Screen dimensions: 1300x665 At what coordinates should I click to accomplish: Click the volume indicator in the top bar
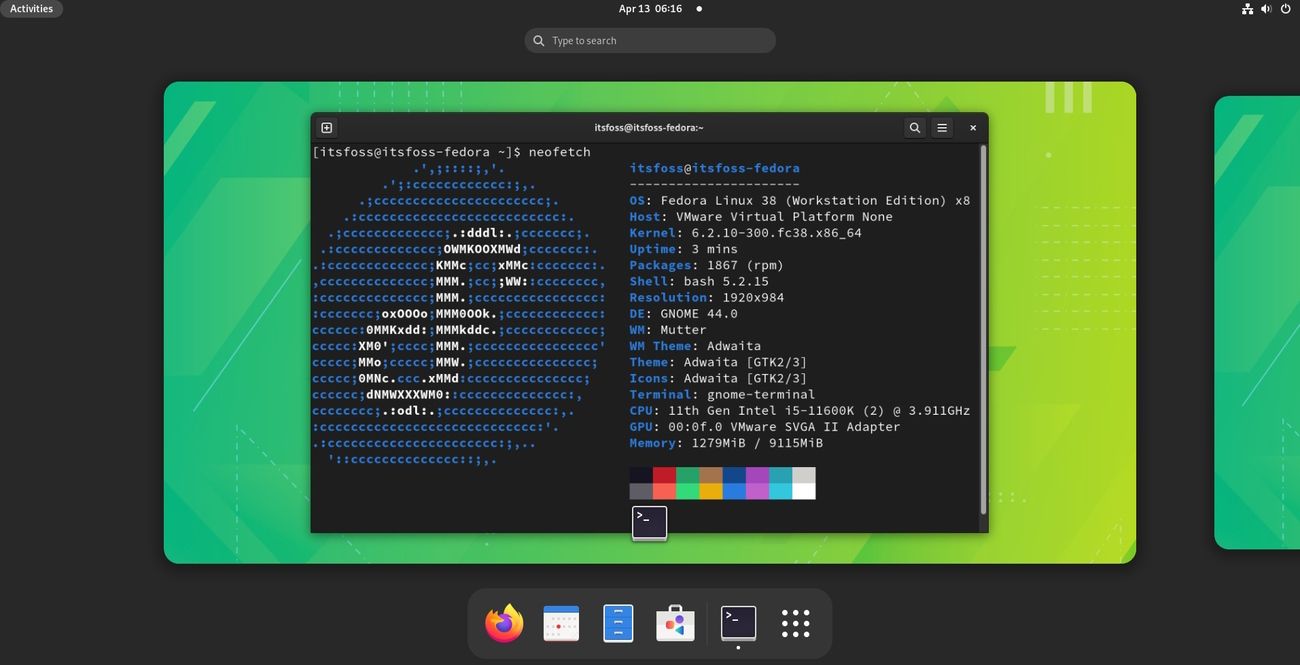[x=1265, y=8]
